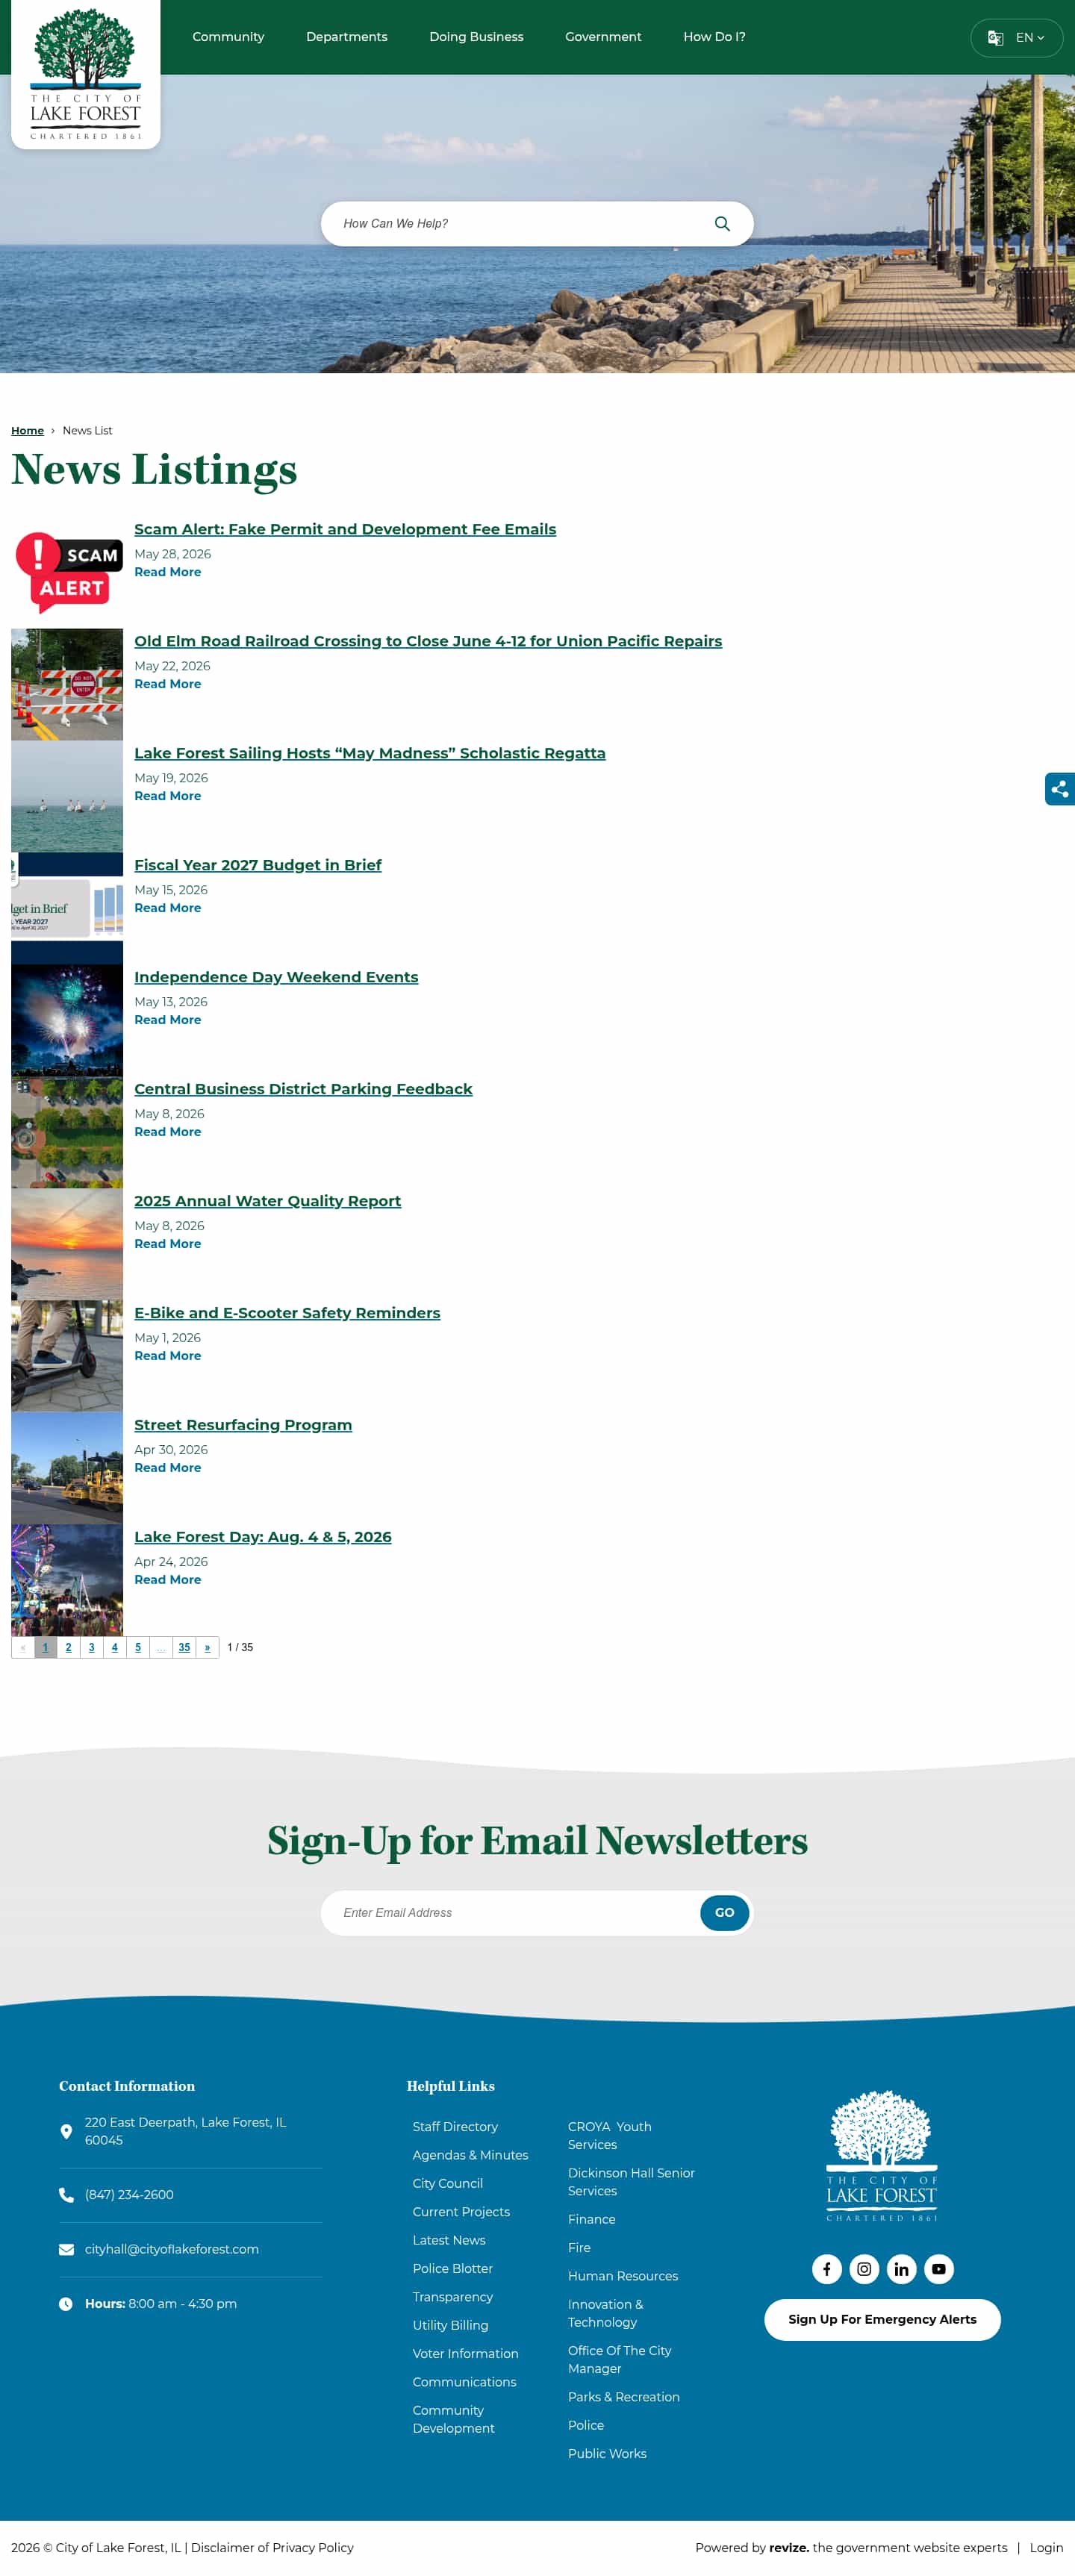Open the YouTube social icon

coord(938,2269)
